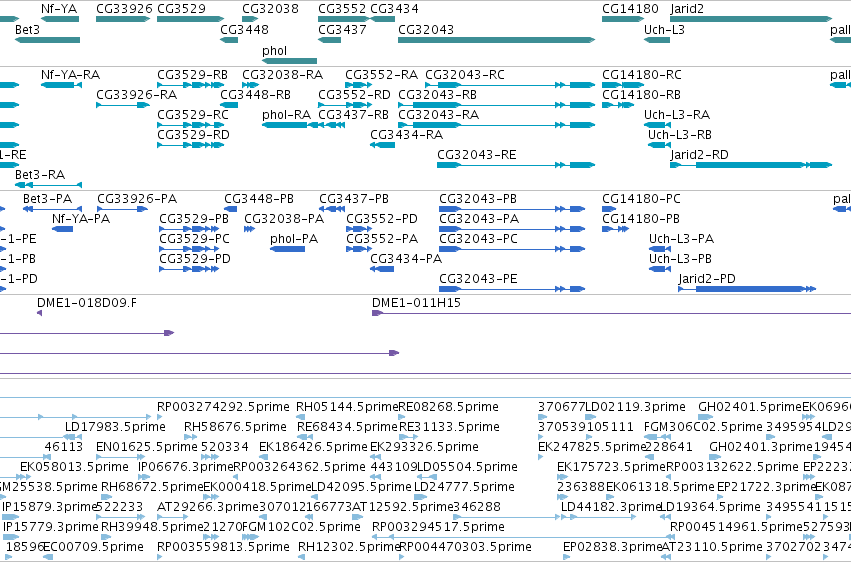Select the Jarid2 gene arrow bar
Viewport: 851px width, 562px height.
tap(751, 19)
